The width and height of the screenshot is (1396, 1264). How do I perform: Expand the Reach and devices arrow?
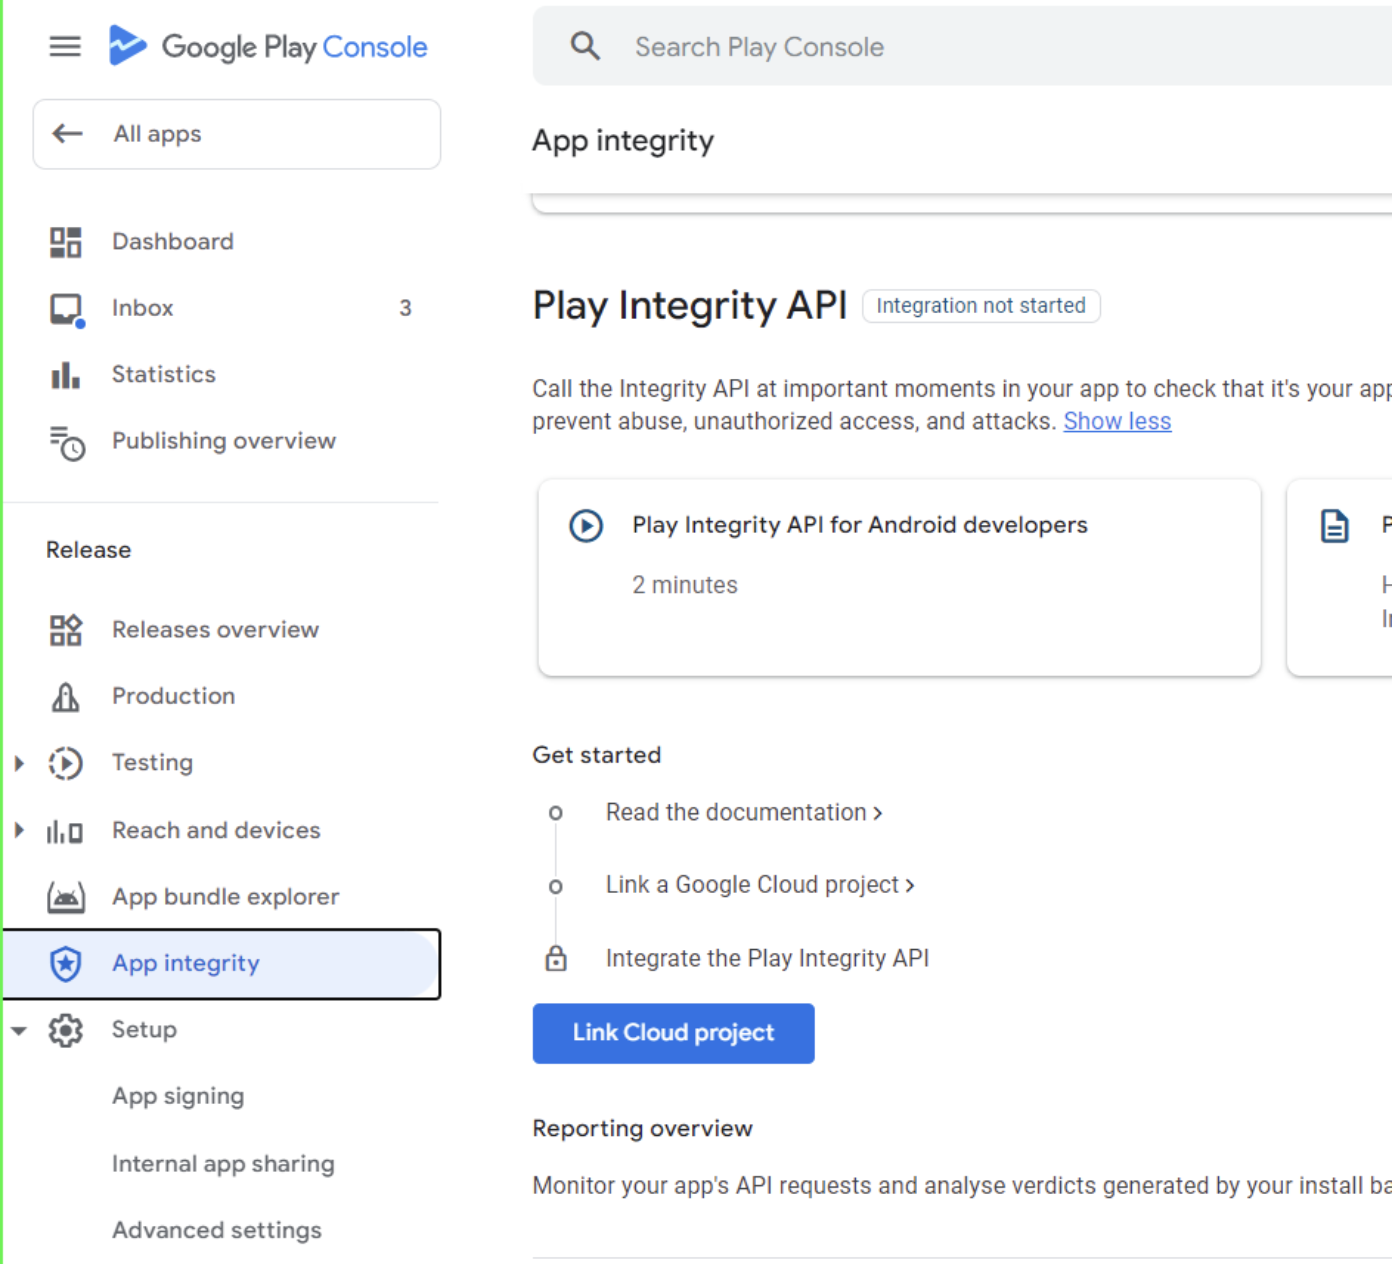pos(19,830)
